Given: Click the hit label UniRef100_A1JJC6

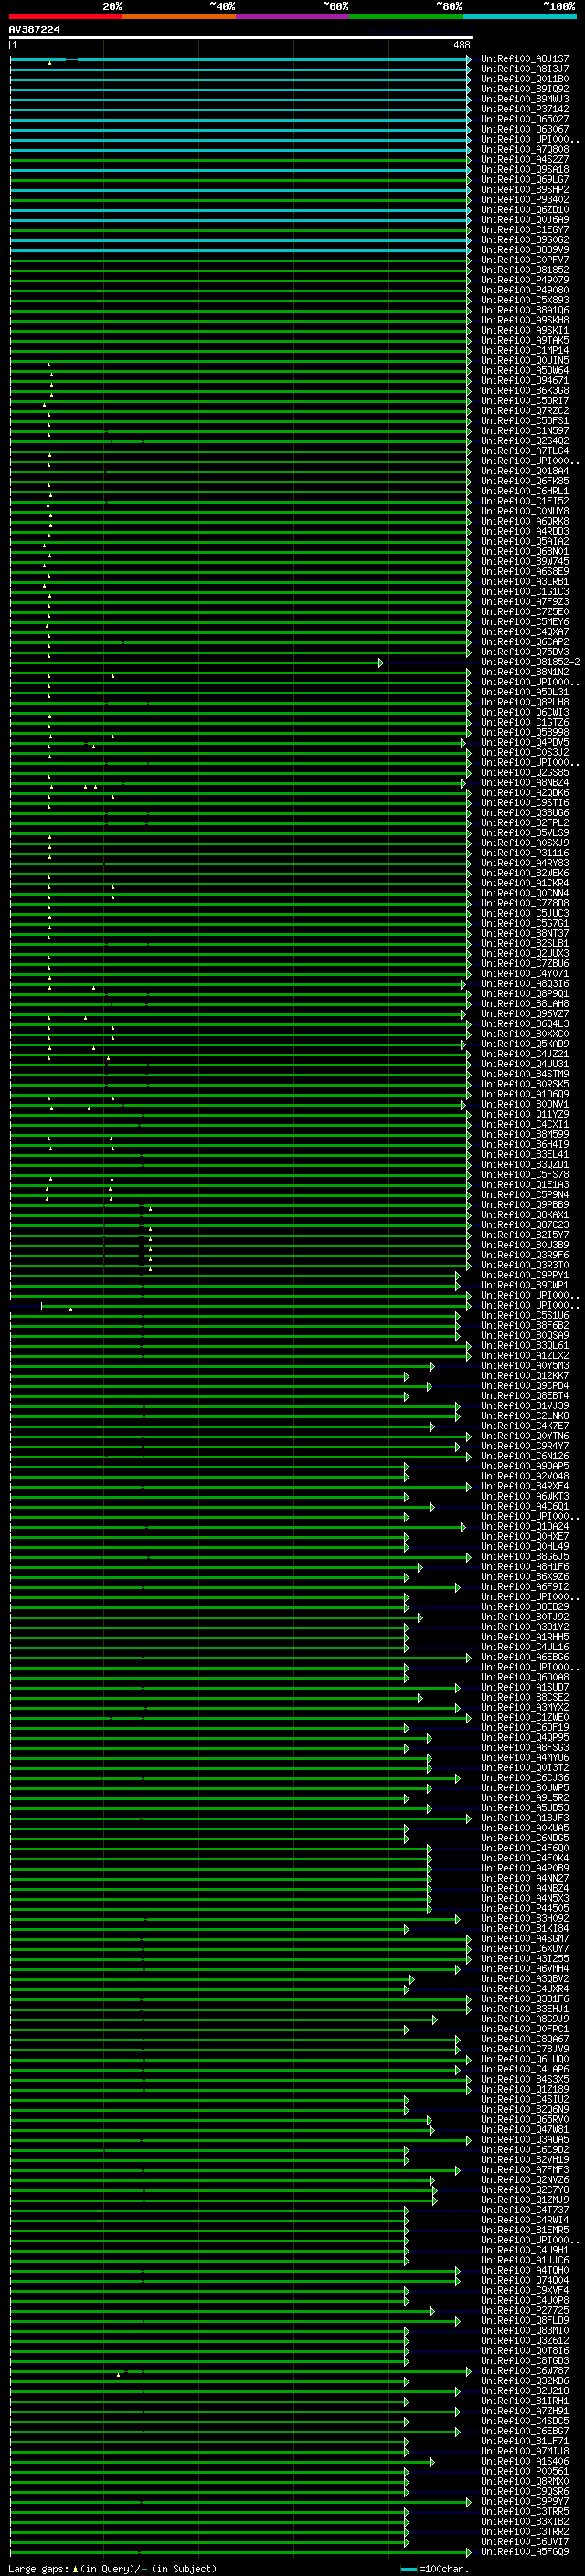Looking at the screenshot, I should [525, 2260].
